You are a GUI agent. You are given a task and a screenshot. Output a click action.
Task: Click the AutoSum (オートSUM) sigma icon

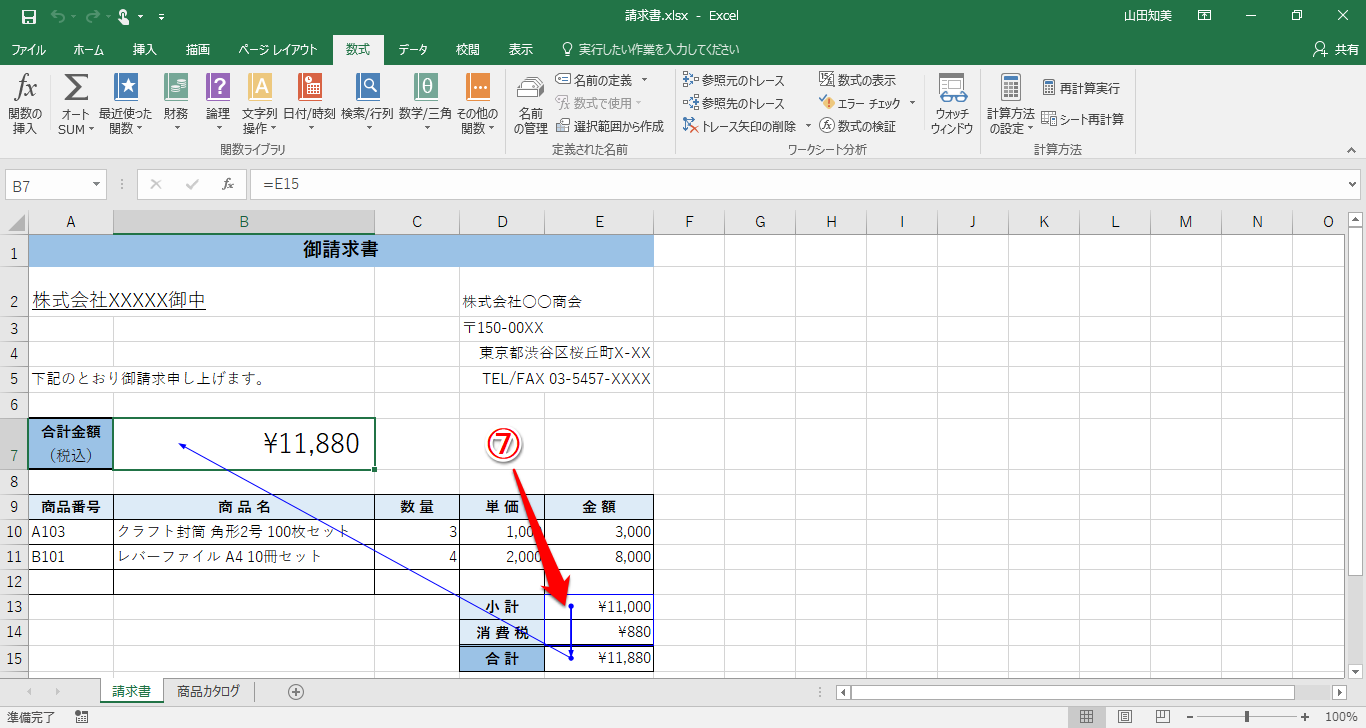pos(76,88)
